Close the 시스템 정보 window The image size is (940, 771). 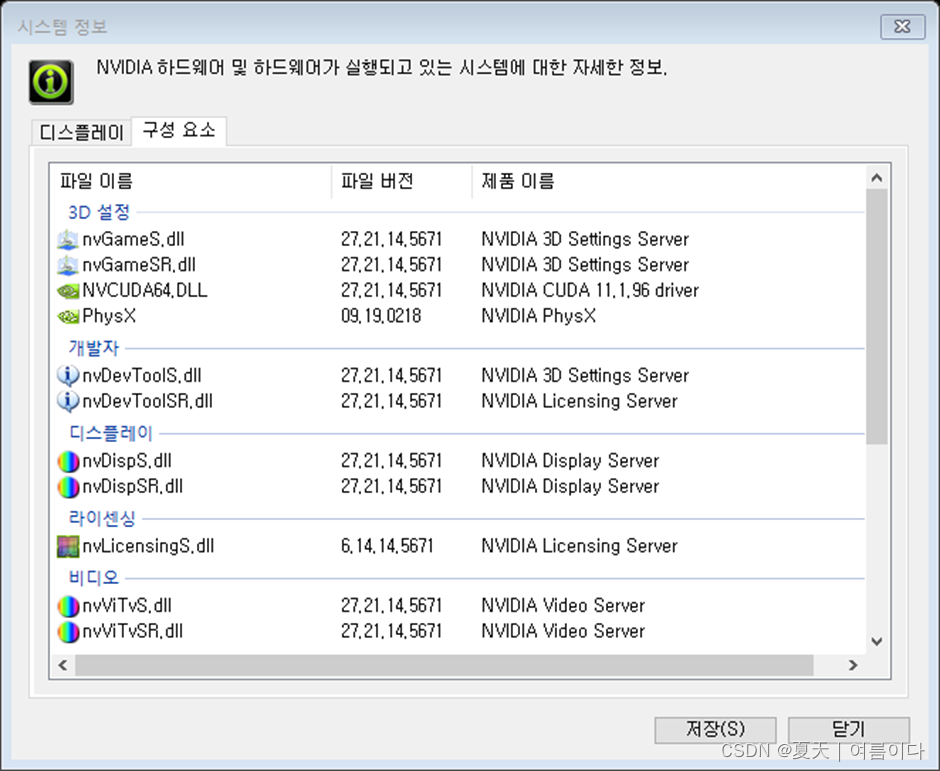click(902, 26)
